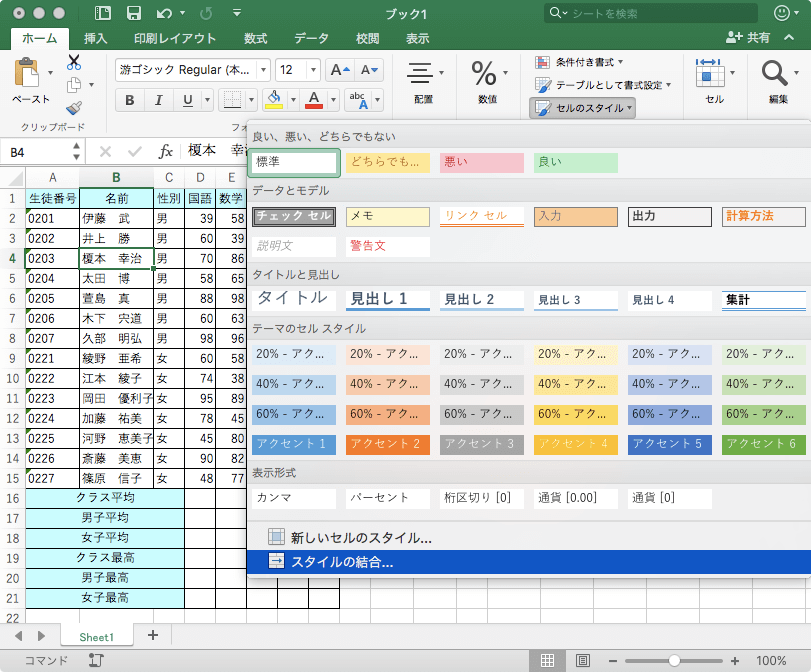The image size is (811, 672).
Task: Increase font size with large A
Action: click(340, 70)
